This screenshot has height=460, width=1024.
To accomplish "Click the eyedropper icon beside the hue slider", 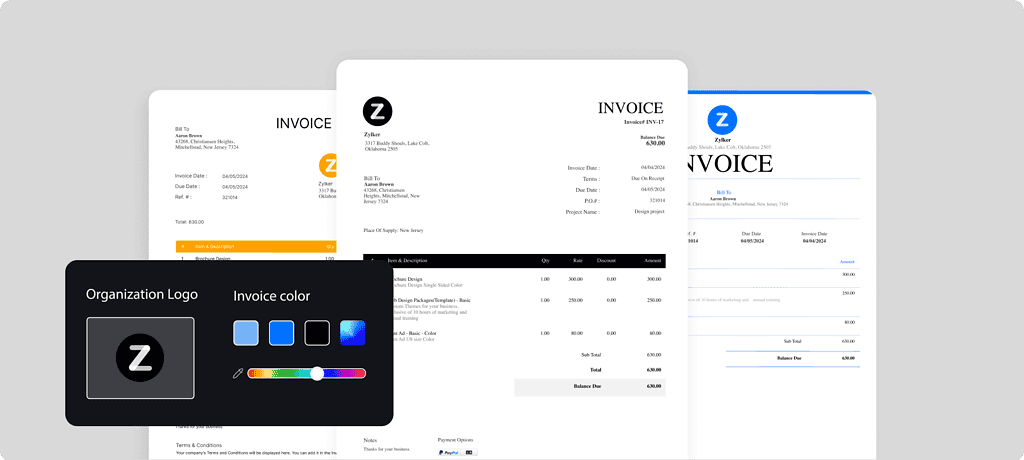I will pyautogui.click(x=238, y=374).
